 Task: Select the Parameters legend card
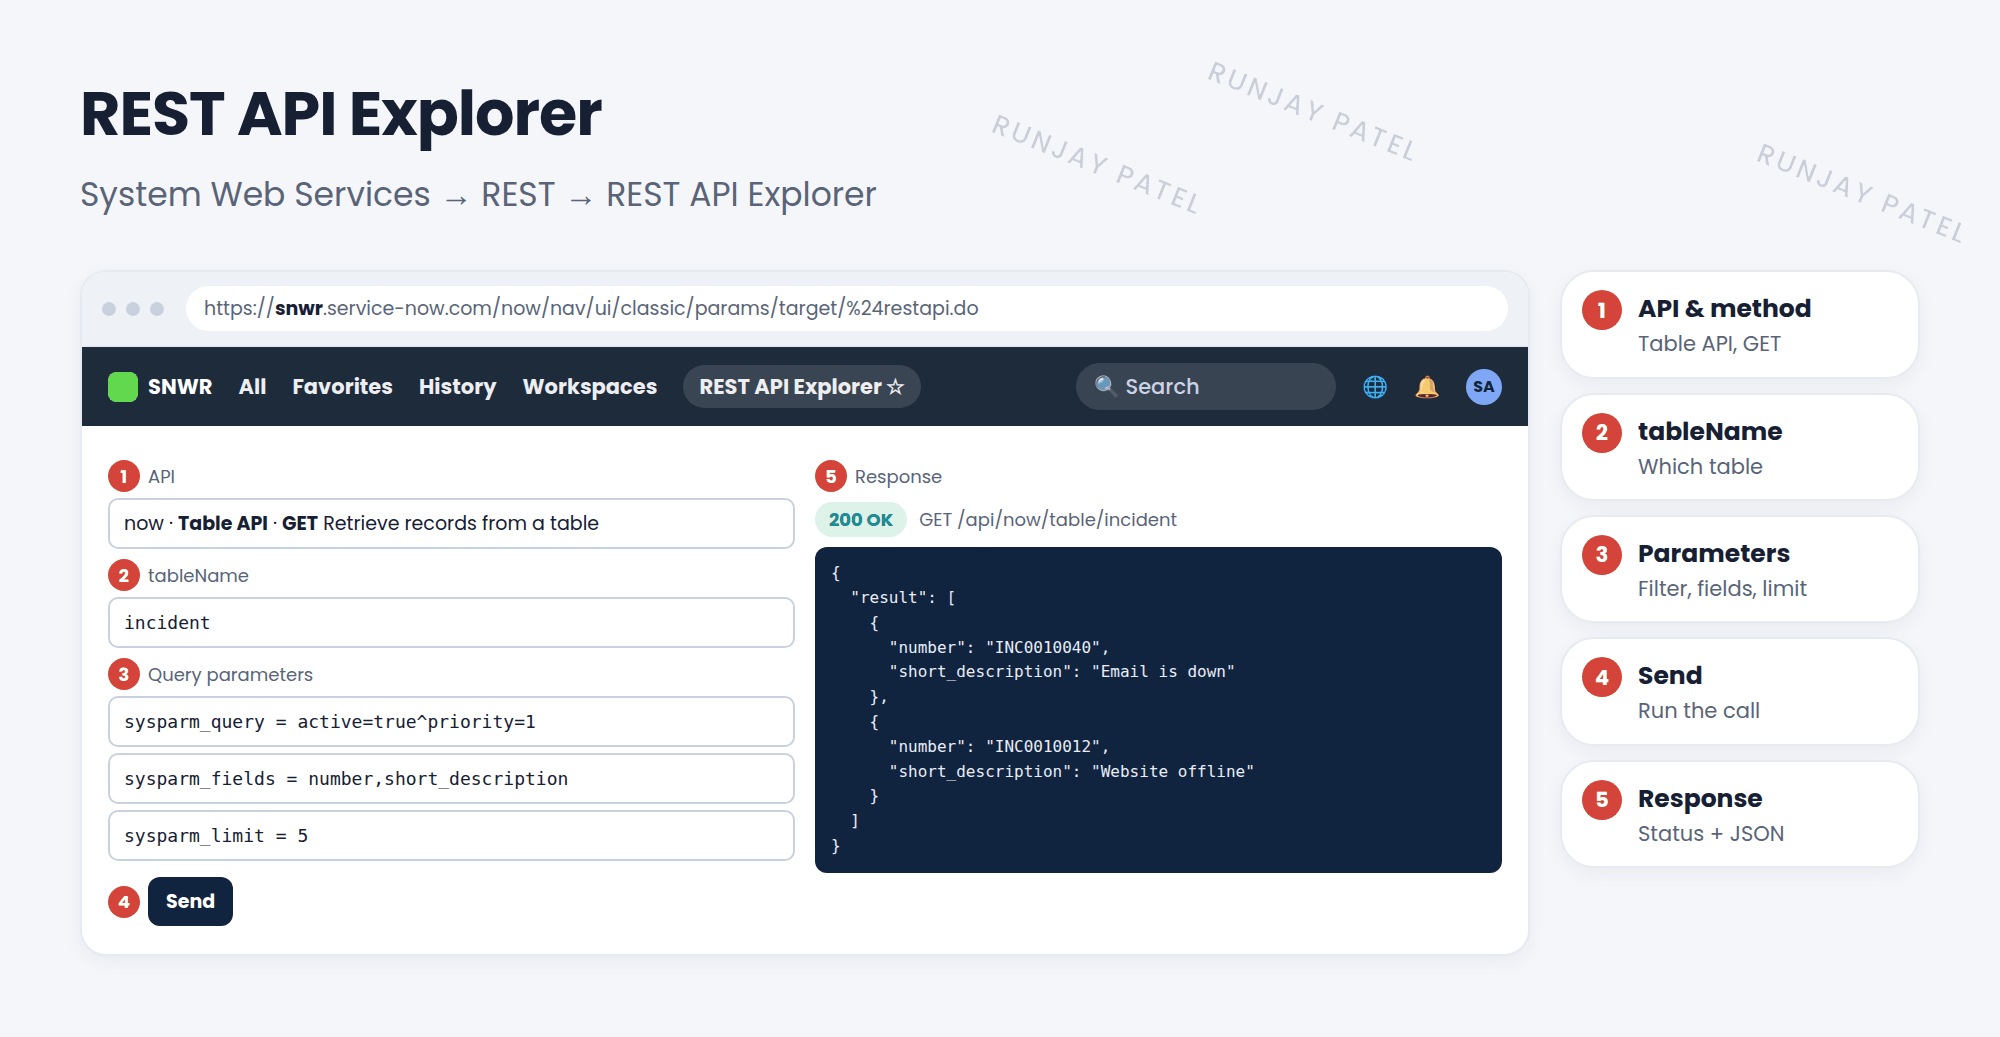[1739, 569]
